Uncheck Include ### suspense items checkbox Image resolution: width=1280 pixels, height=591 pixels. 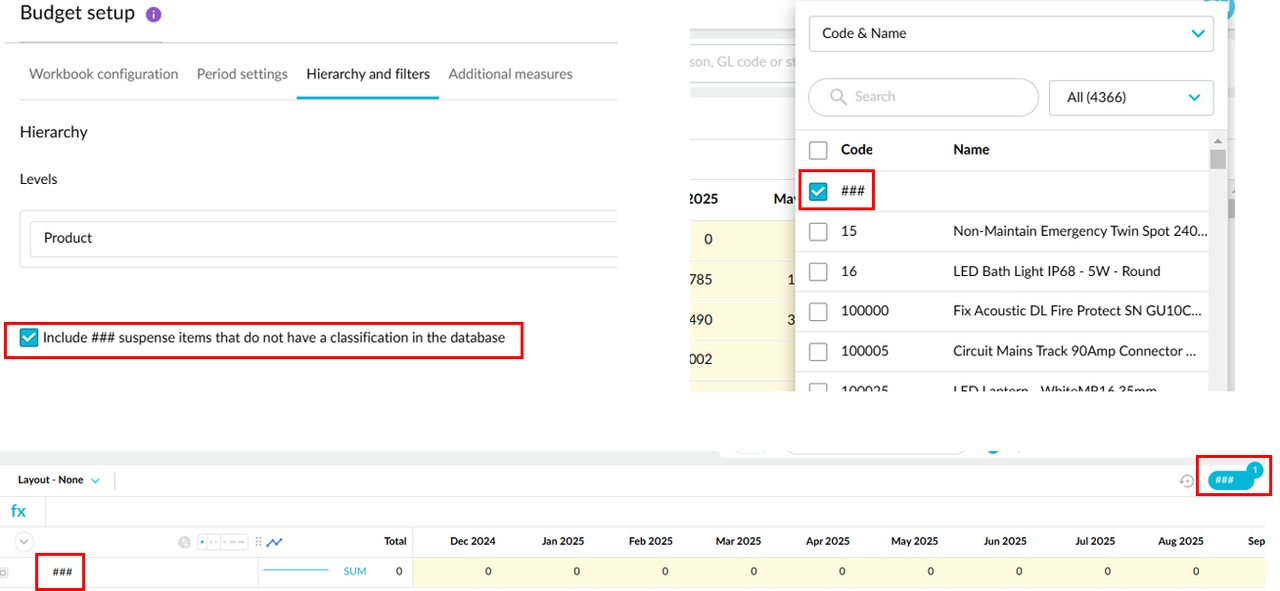[29, 338]
